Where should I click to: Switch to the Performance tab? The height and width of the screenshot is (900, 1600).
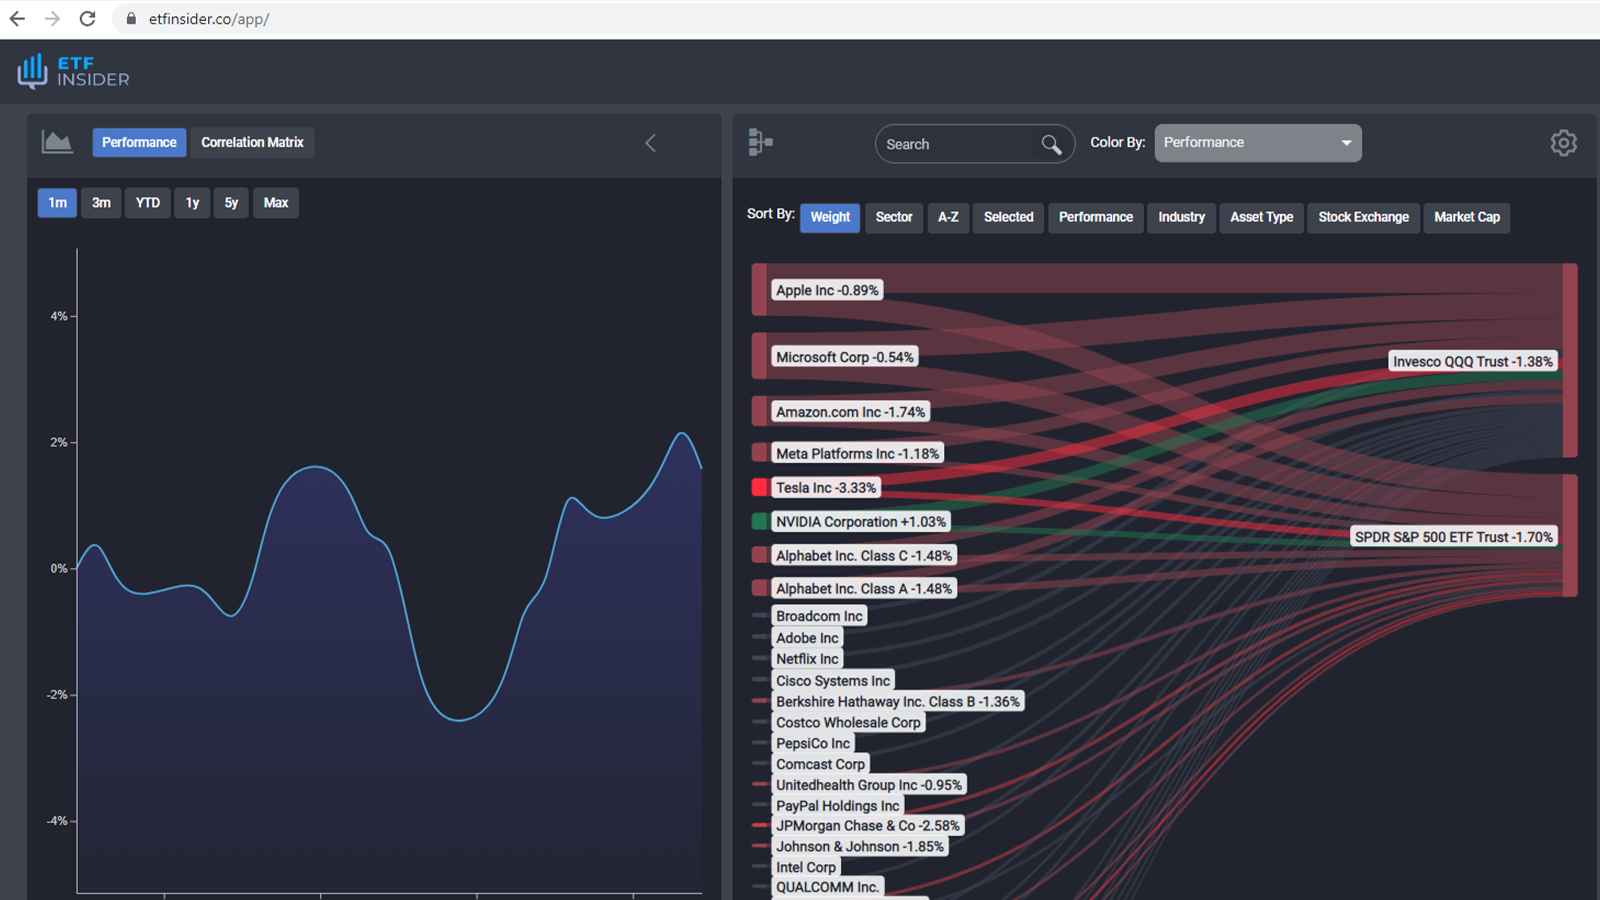139,142
